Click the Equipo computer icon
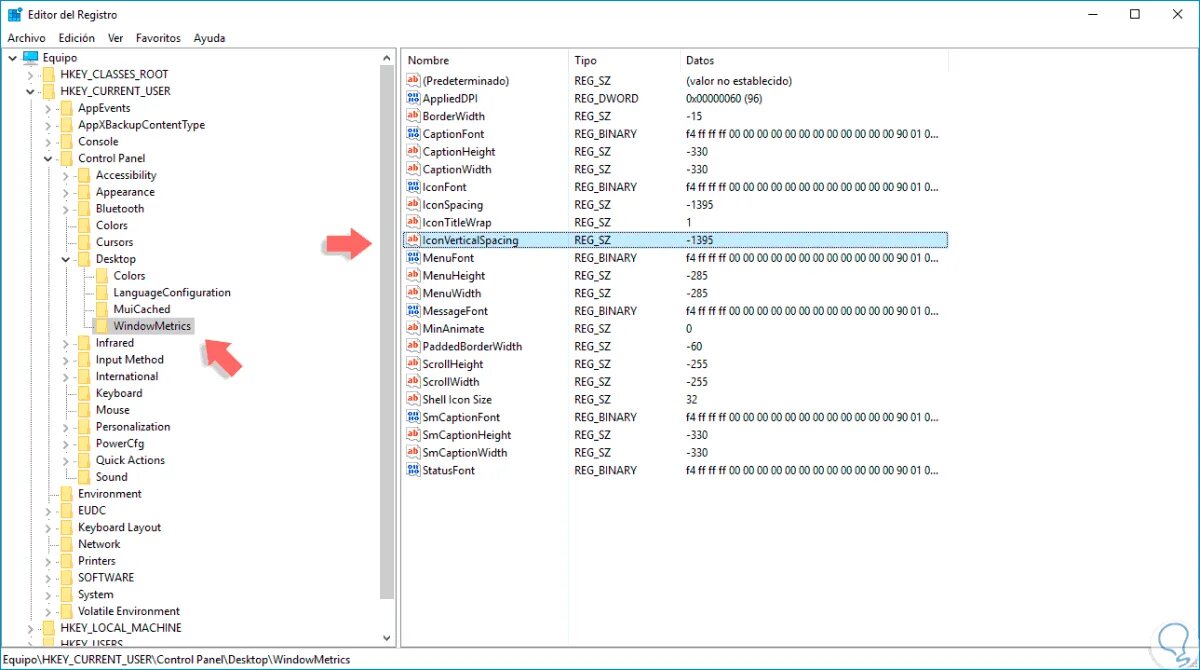This screenshot has height=670, width=1200. click(31, 58)
